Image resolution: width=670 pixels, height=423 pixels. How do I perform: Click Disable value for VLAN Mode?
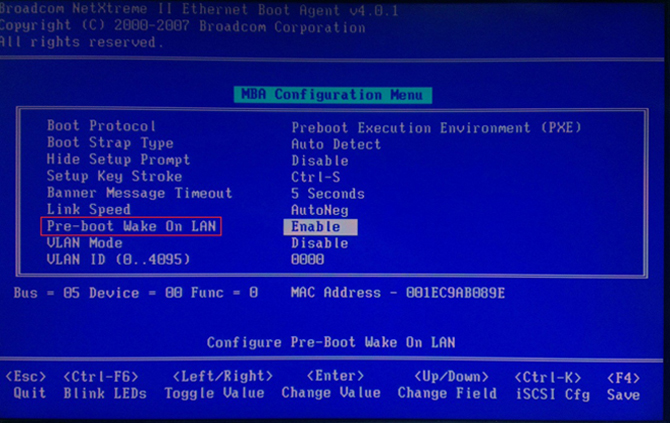pos(320,243)
